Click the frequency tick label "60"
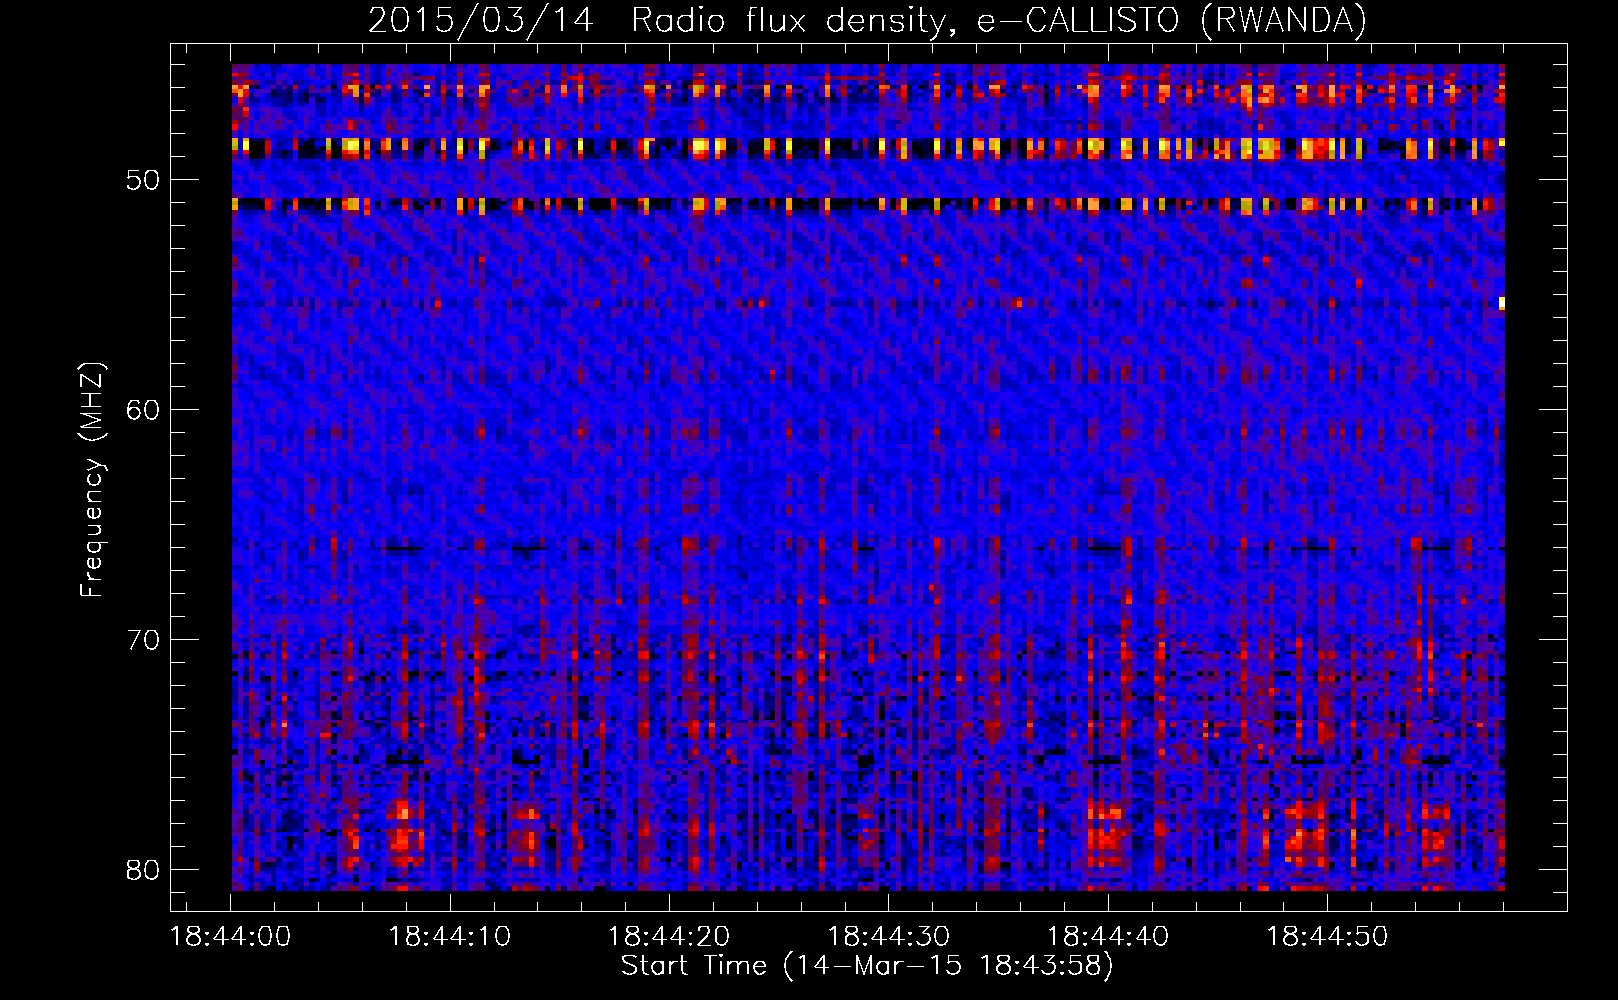The image size is (1618, 1000). tap(143, 410)
